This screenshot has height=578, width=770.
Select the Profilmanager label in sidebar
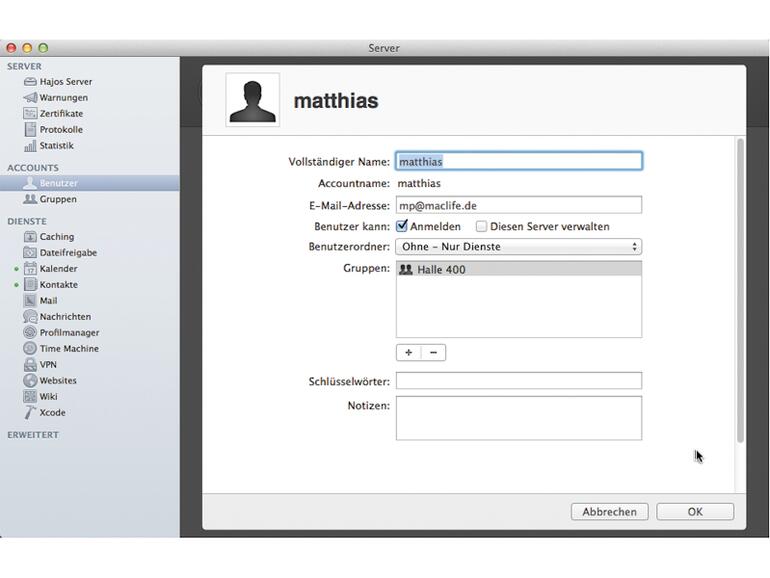pos(69,332)
